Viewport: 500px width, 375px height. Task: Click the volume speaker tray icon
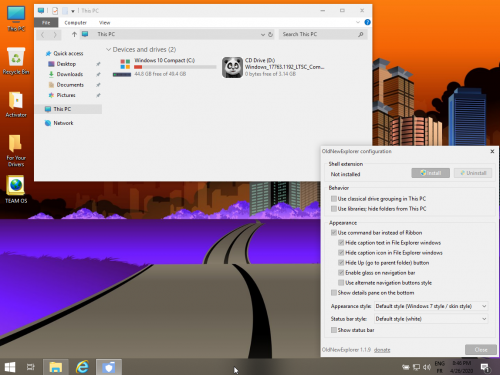click(x=427, y=367)
